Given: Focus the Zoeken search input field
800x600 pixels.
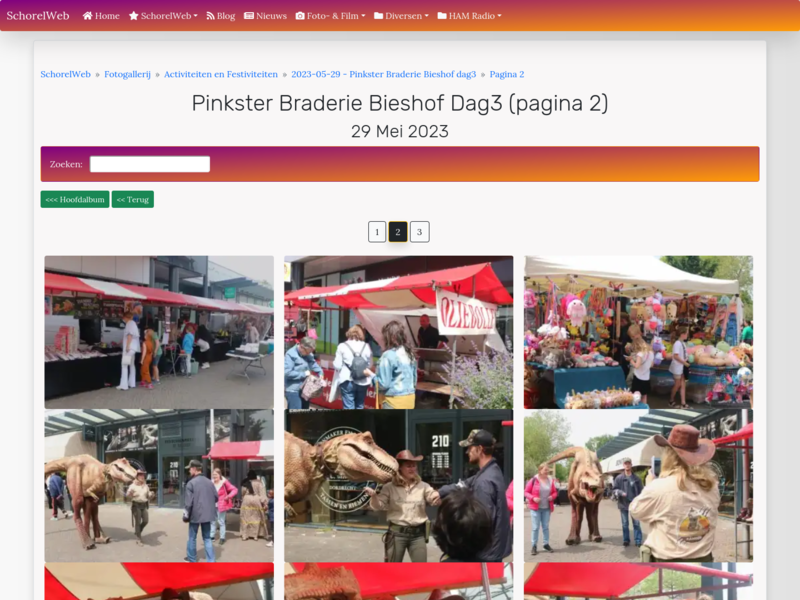Looking at the screenshot, I should pos(150,164).
